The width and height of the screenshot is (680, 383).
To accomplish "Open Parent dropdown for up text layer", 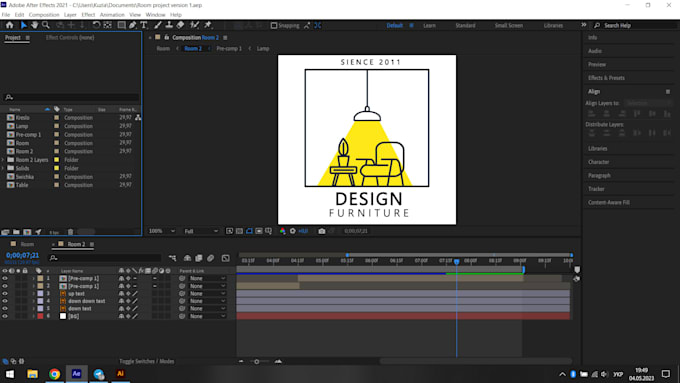I will pos(208,294).
